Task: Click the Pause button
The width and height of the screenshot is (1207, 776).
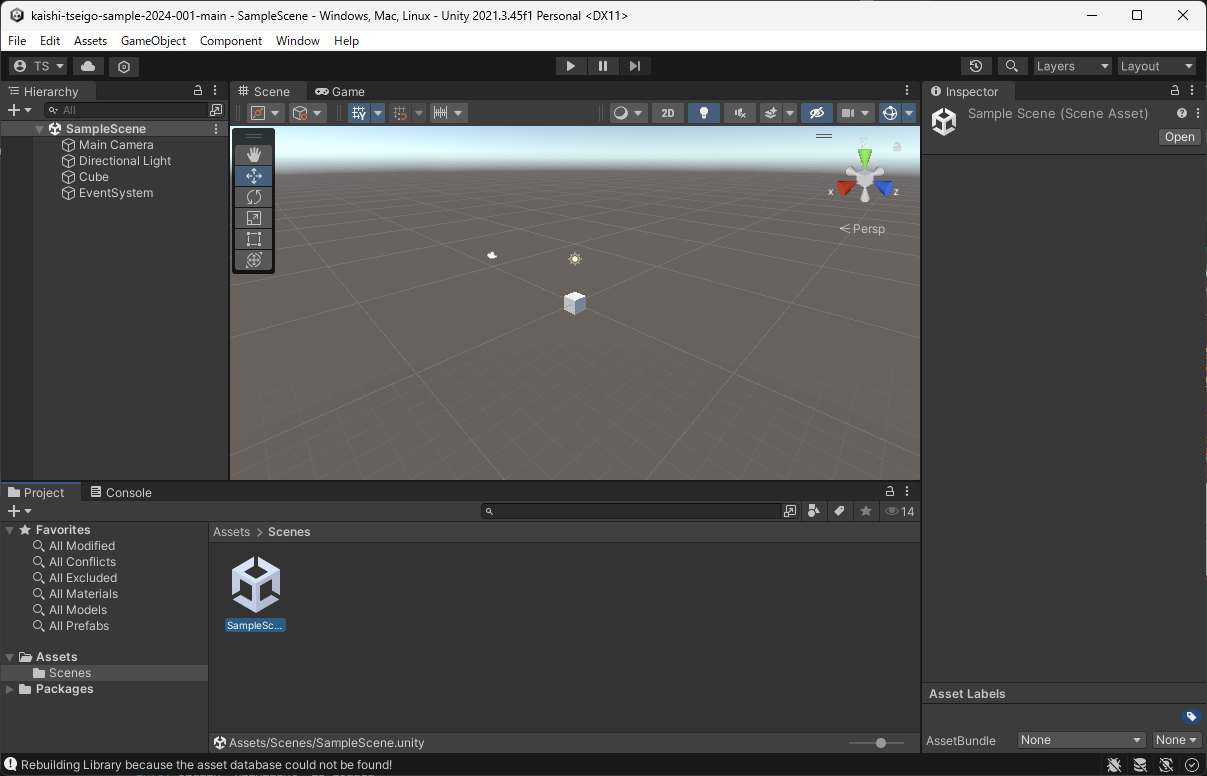Action: (603, 66)
